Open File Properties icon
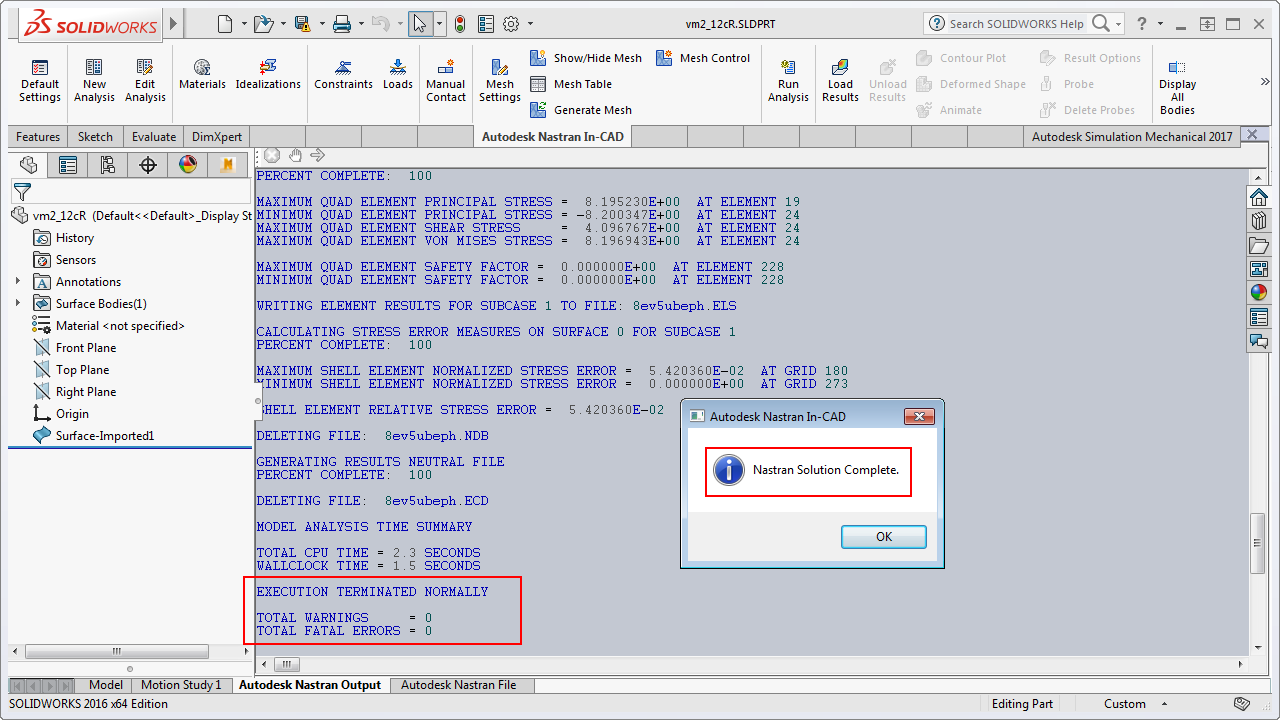1280x720 pixels. click(486, 23)
